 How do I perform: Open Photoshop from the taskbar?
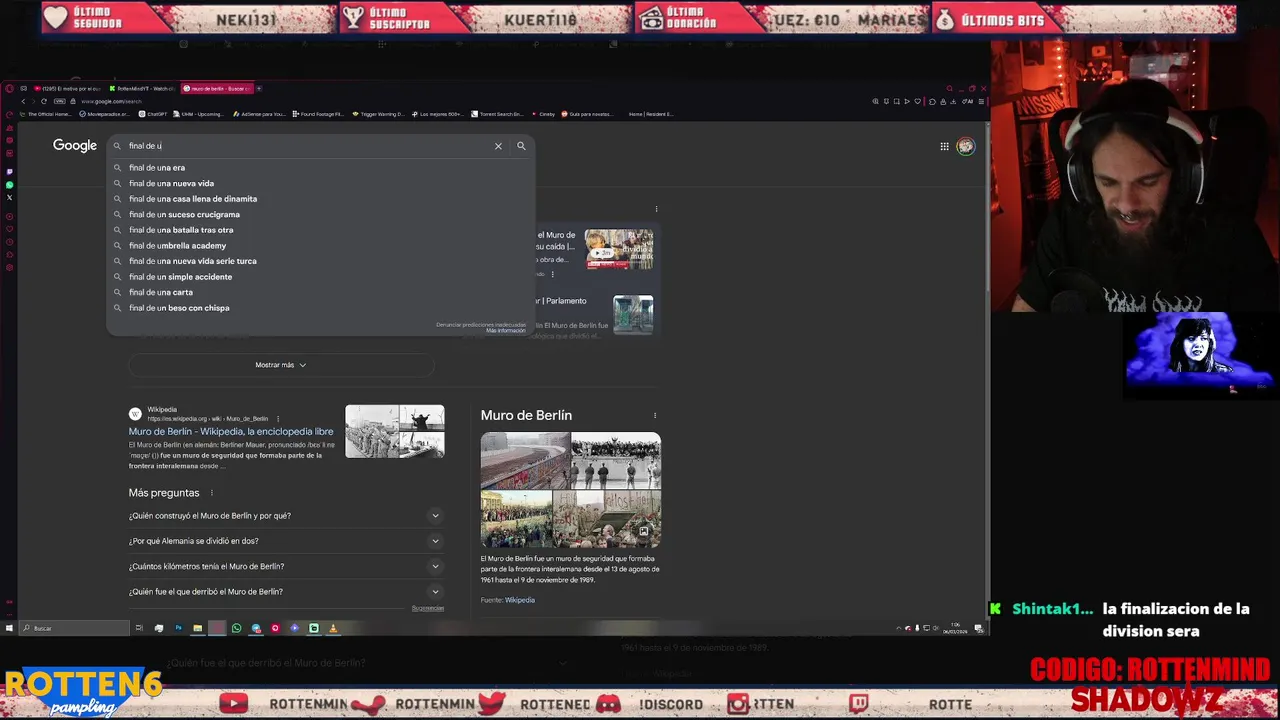pos(178,628)
